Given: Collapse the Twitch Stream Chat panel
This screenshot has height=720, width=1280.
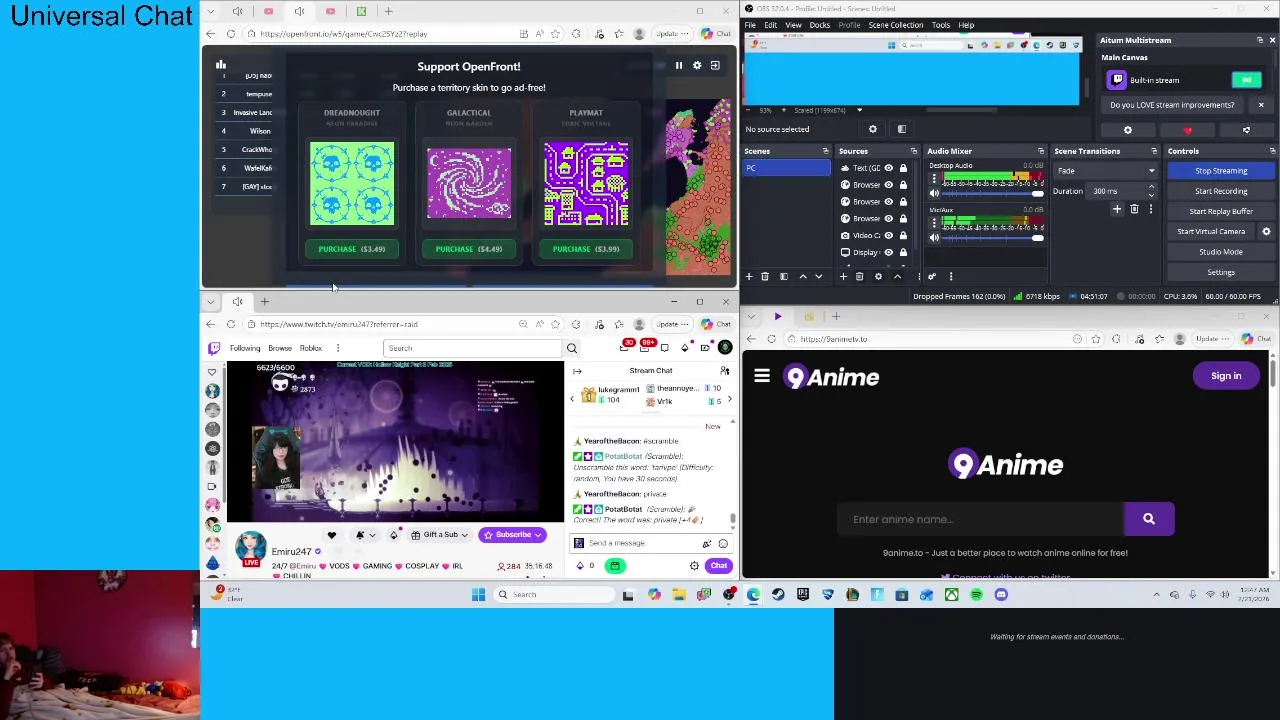Looking at the screenshot, I should (578, 371).
